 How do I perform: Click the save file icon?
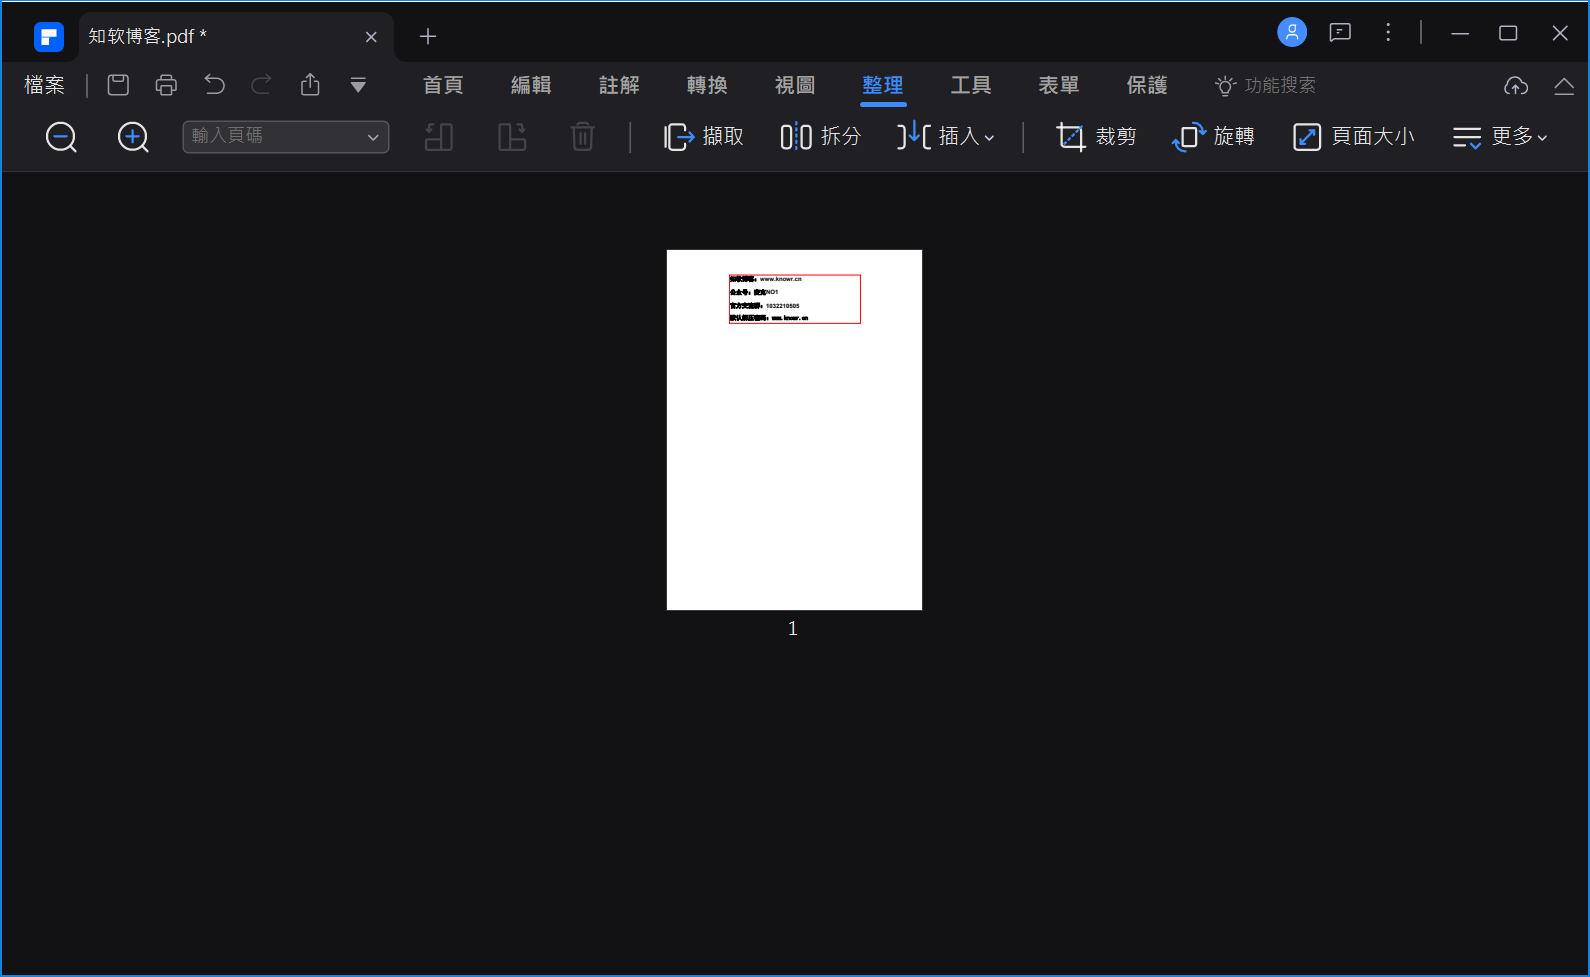[118, 85]
